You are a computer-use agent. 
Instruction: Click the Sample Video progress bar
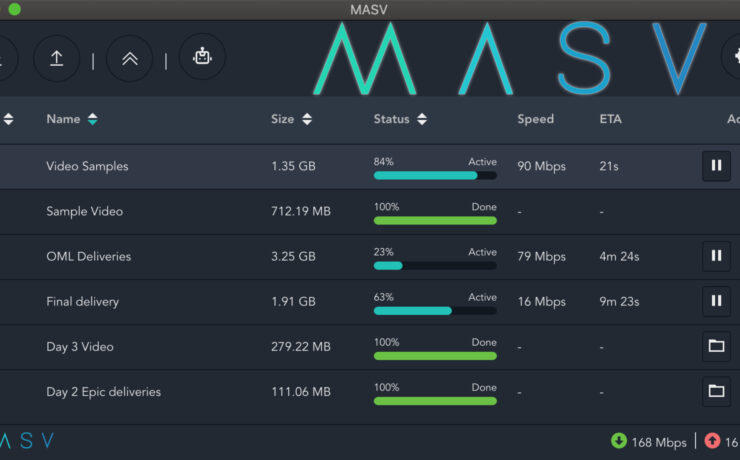tap(435, 220)
